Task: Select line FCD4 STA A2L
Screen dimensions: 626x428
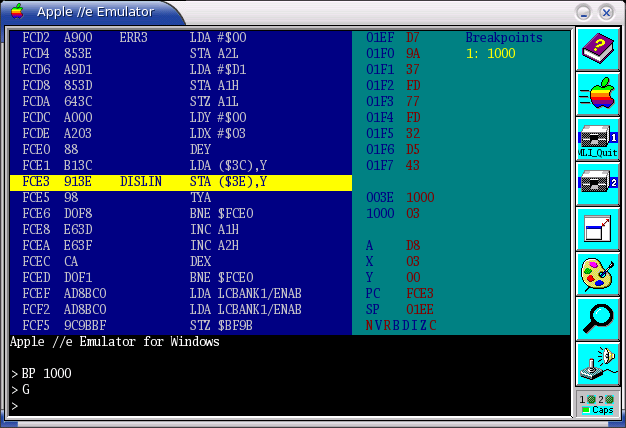Action: [181, 54]
